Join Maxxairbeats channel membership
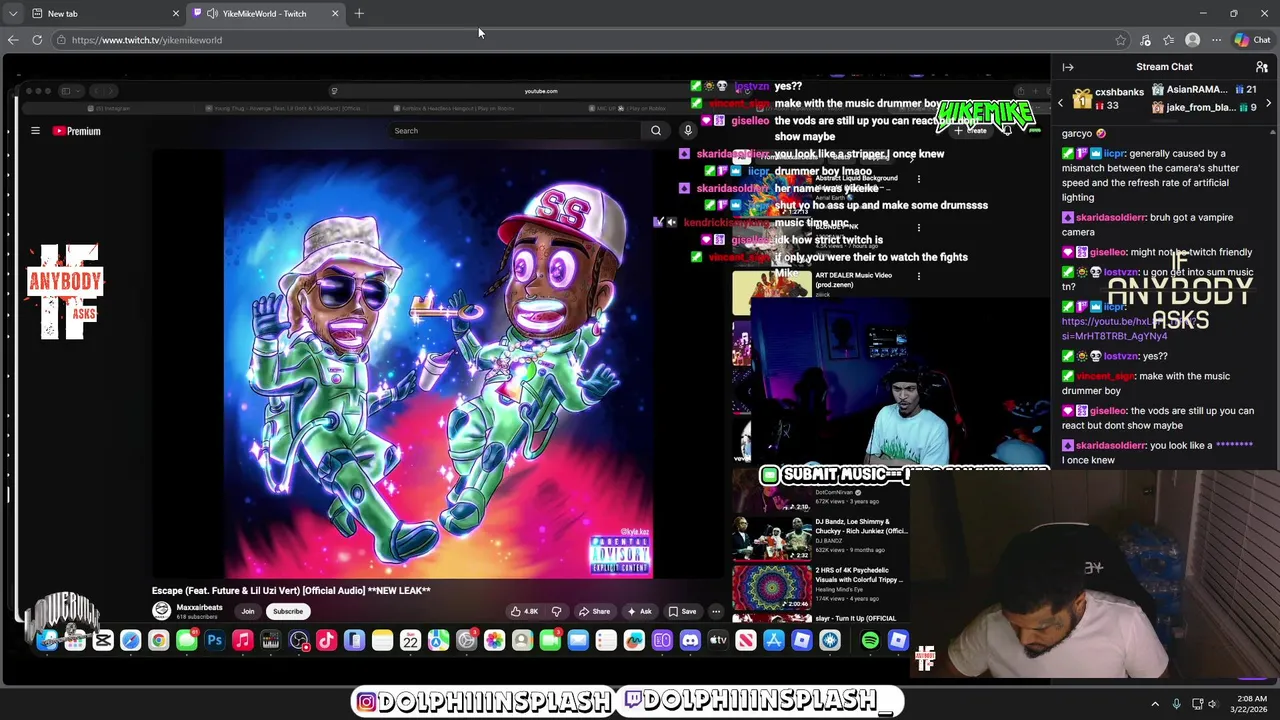The width and height of the screenshot is (1280, 720). tap(248, 612)
